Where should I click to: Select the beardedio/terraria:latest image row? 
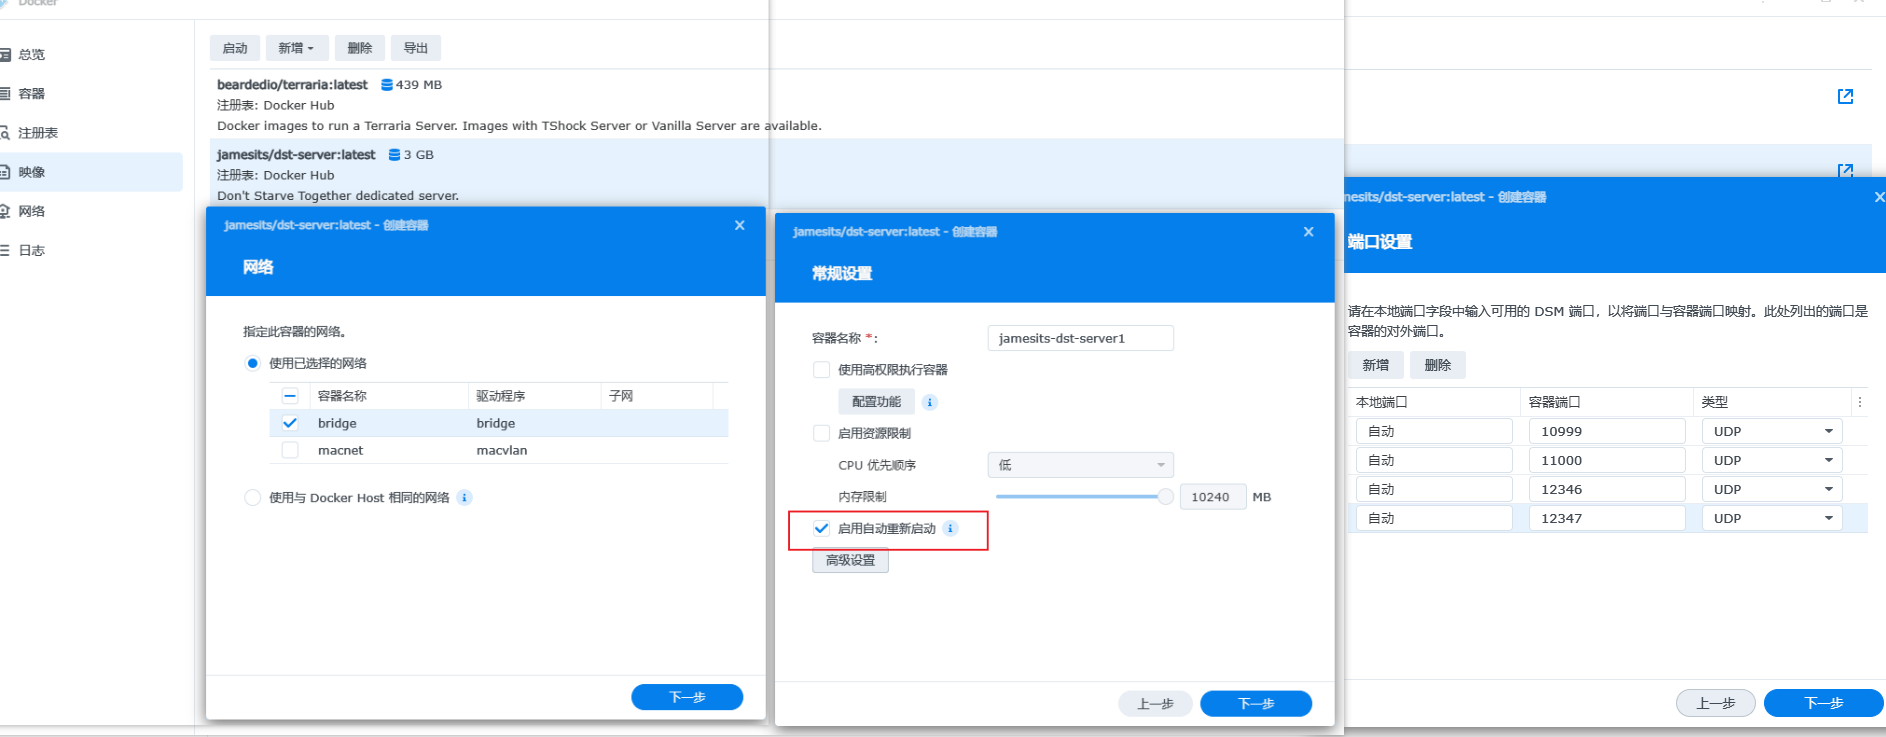775,104
